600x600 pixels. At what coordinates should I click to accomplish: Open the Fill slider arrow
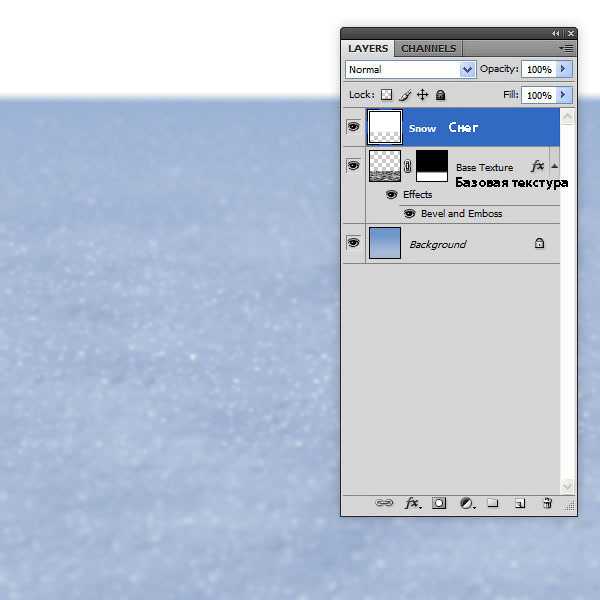(x=564, y=95)
